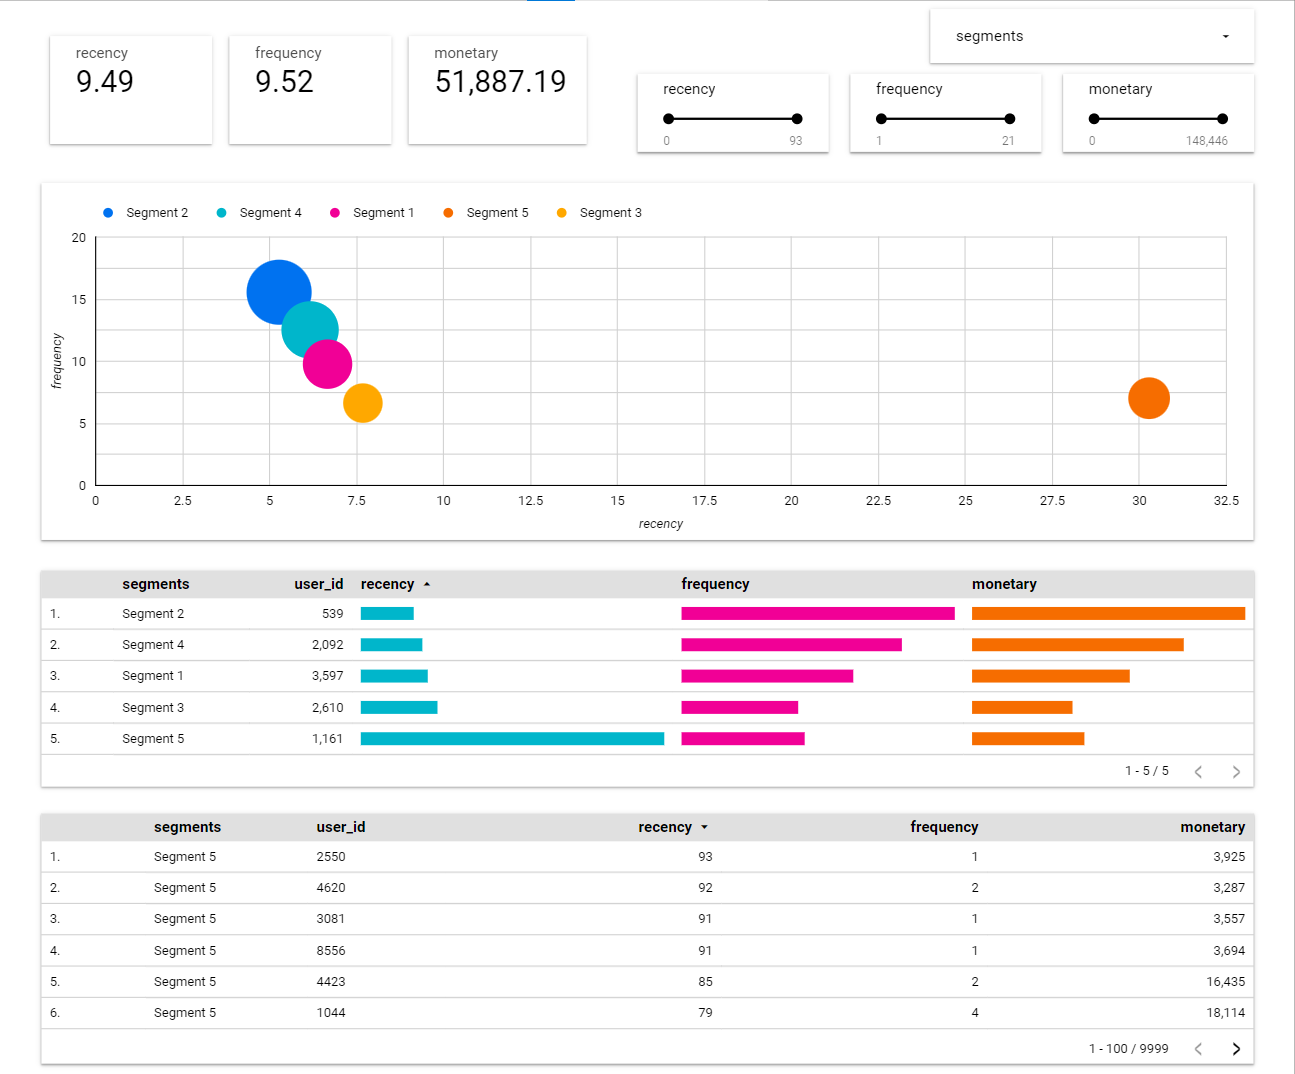Grab the recency slider right handle
This screenshot has height=1074, width=1295.
(797, 119)
